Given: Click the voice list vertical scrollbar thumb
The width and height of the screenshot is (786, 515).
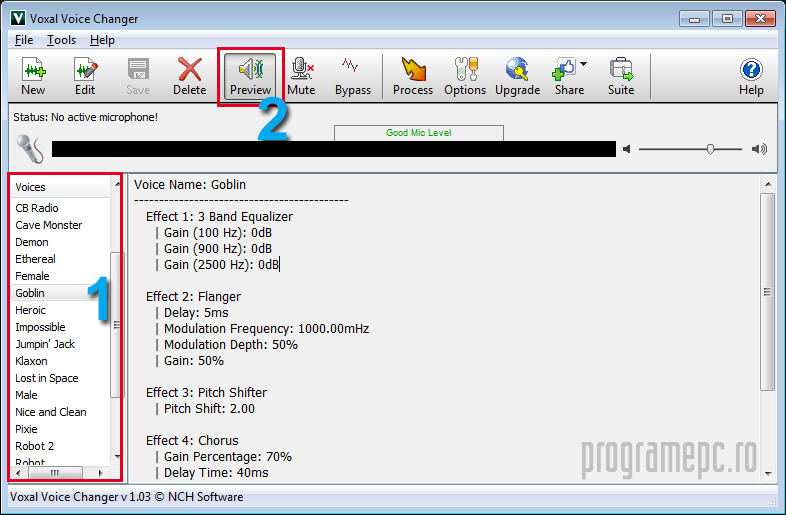Looking at the screenshot, I should (116, 325).
